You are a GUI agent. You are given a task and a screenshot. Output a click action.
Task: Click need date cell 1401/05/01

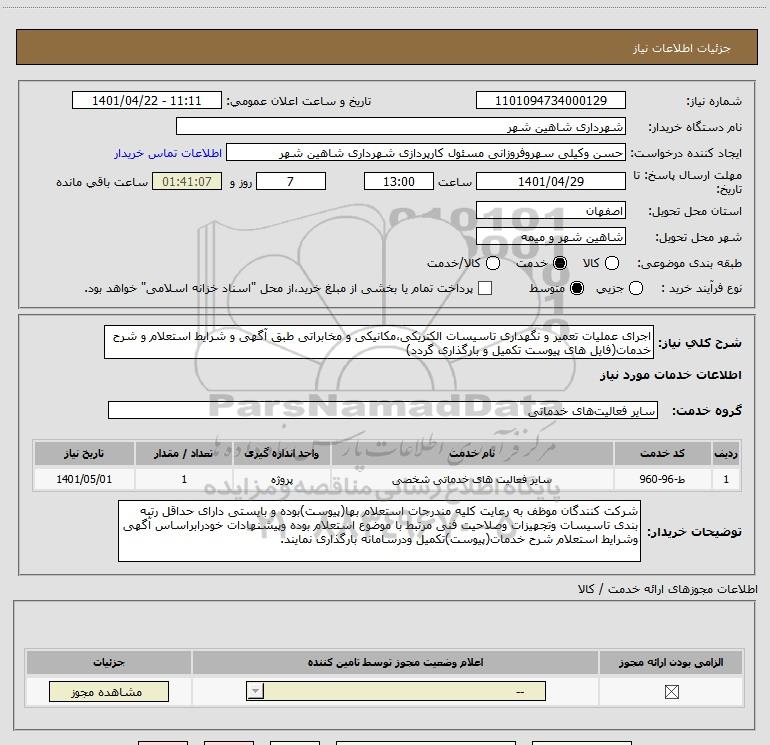(84, 479)
